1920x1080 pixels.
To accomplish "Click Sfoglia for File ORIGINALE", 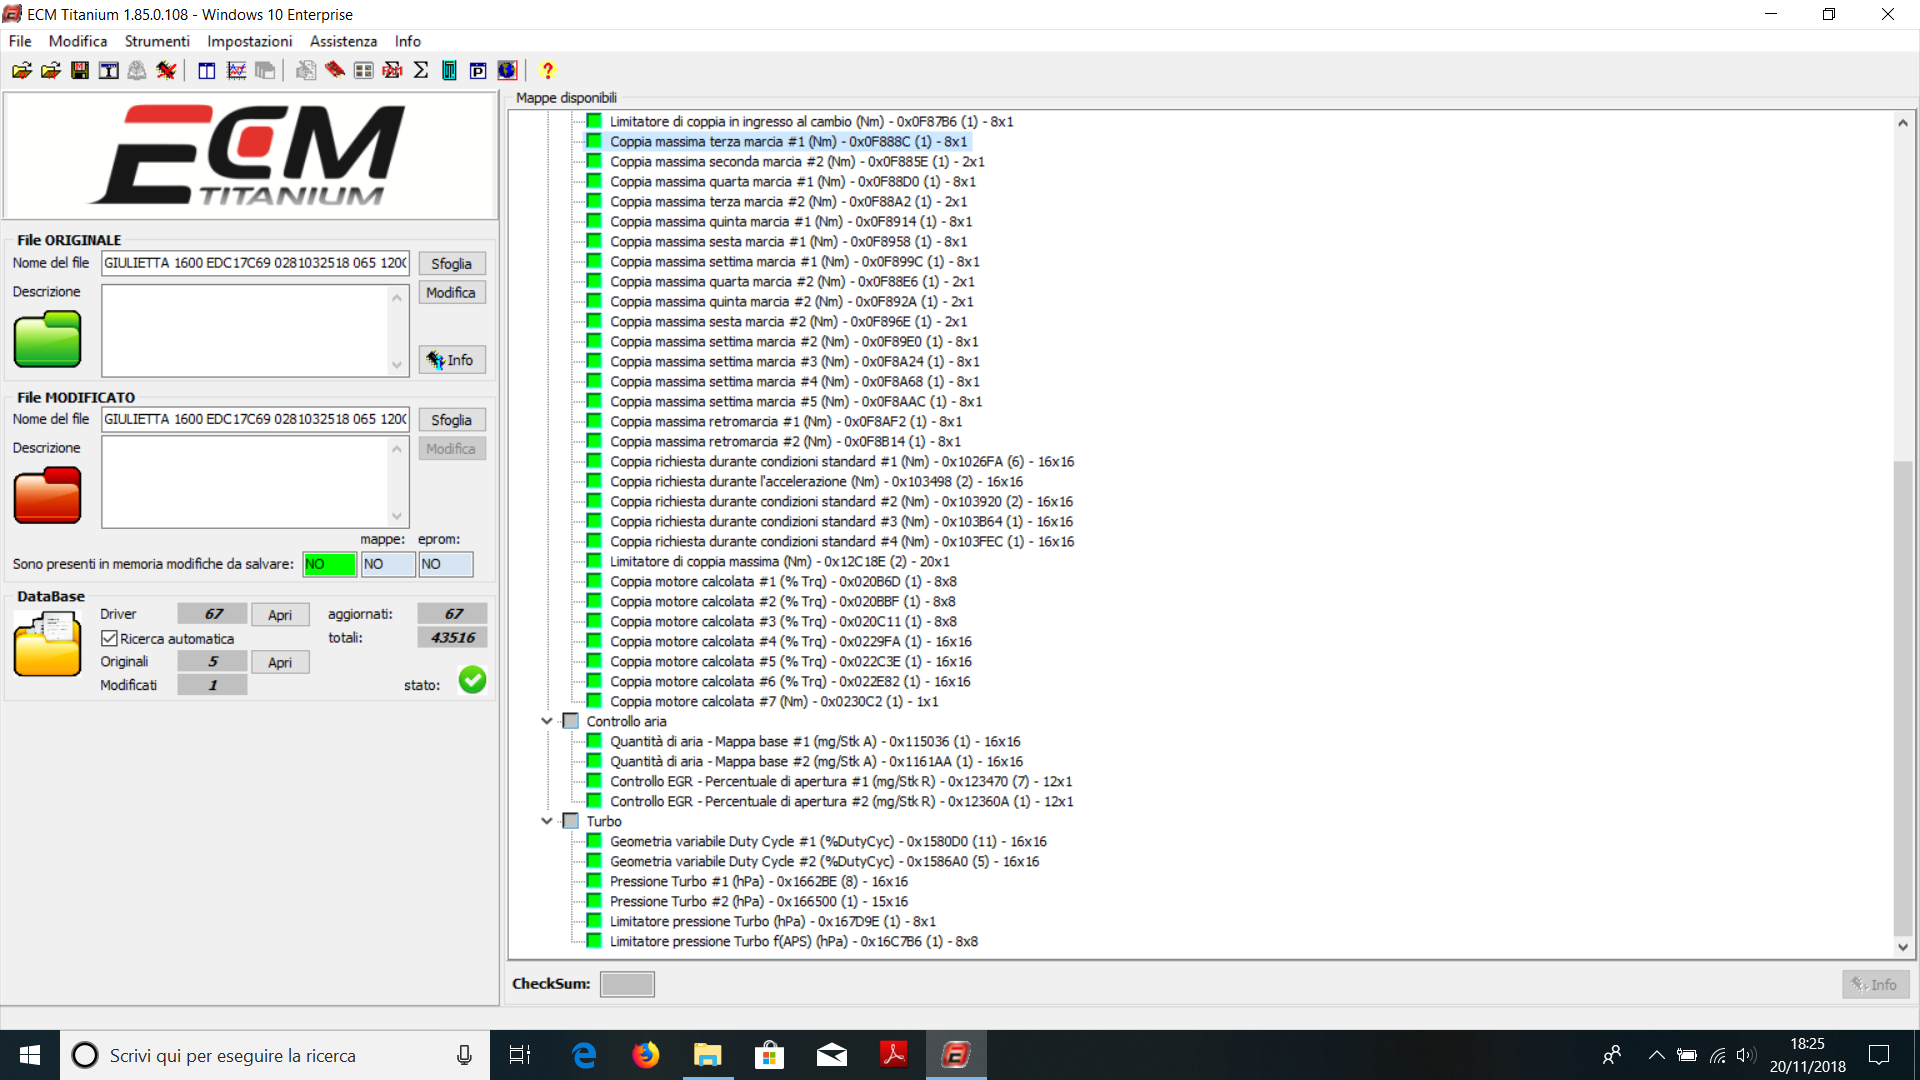I will tap(452, 264).
